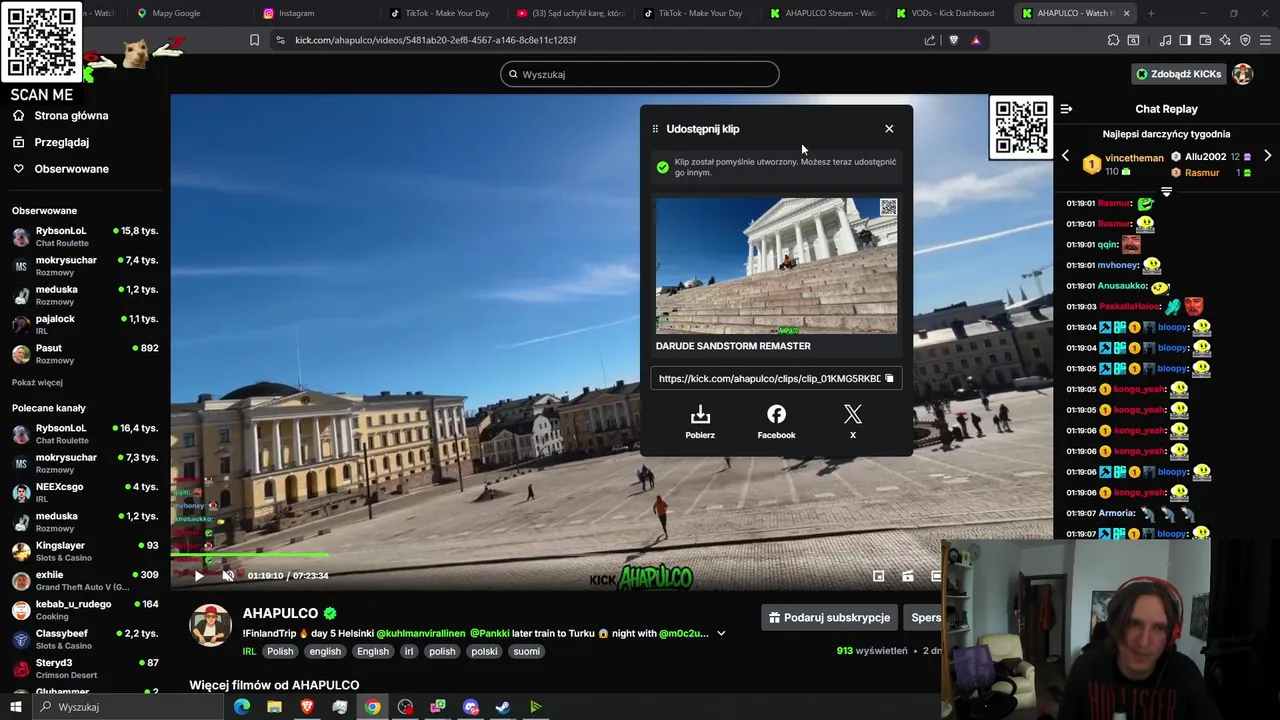Show next weekly top gifters
The width and height of the screenshot is (1280, 720).
pyautogui.click(x=1267, y=157)
